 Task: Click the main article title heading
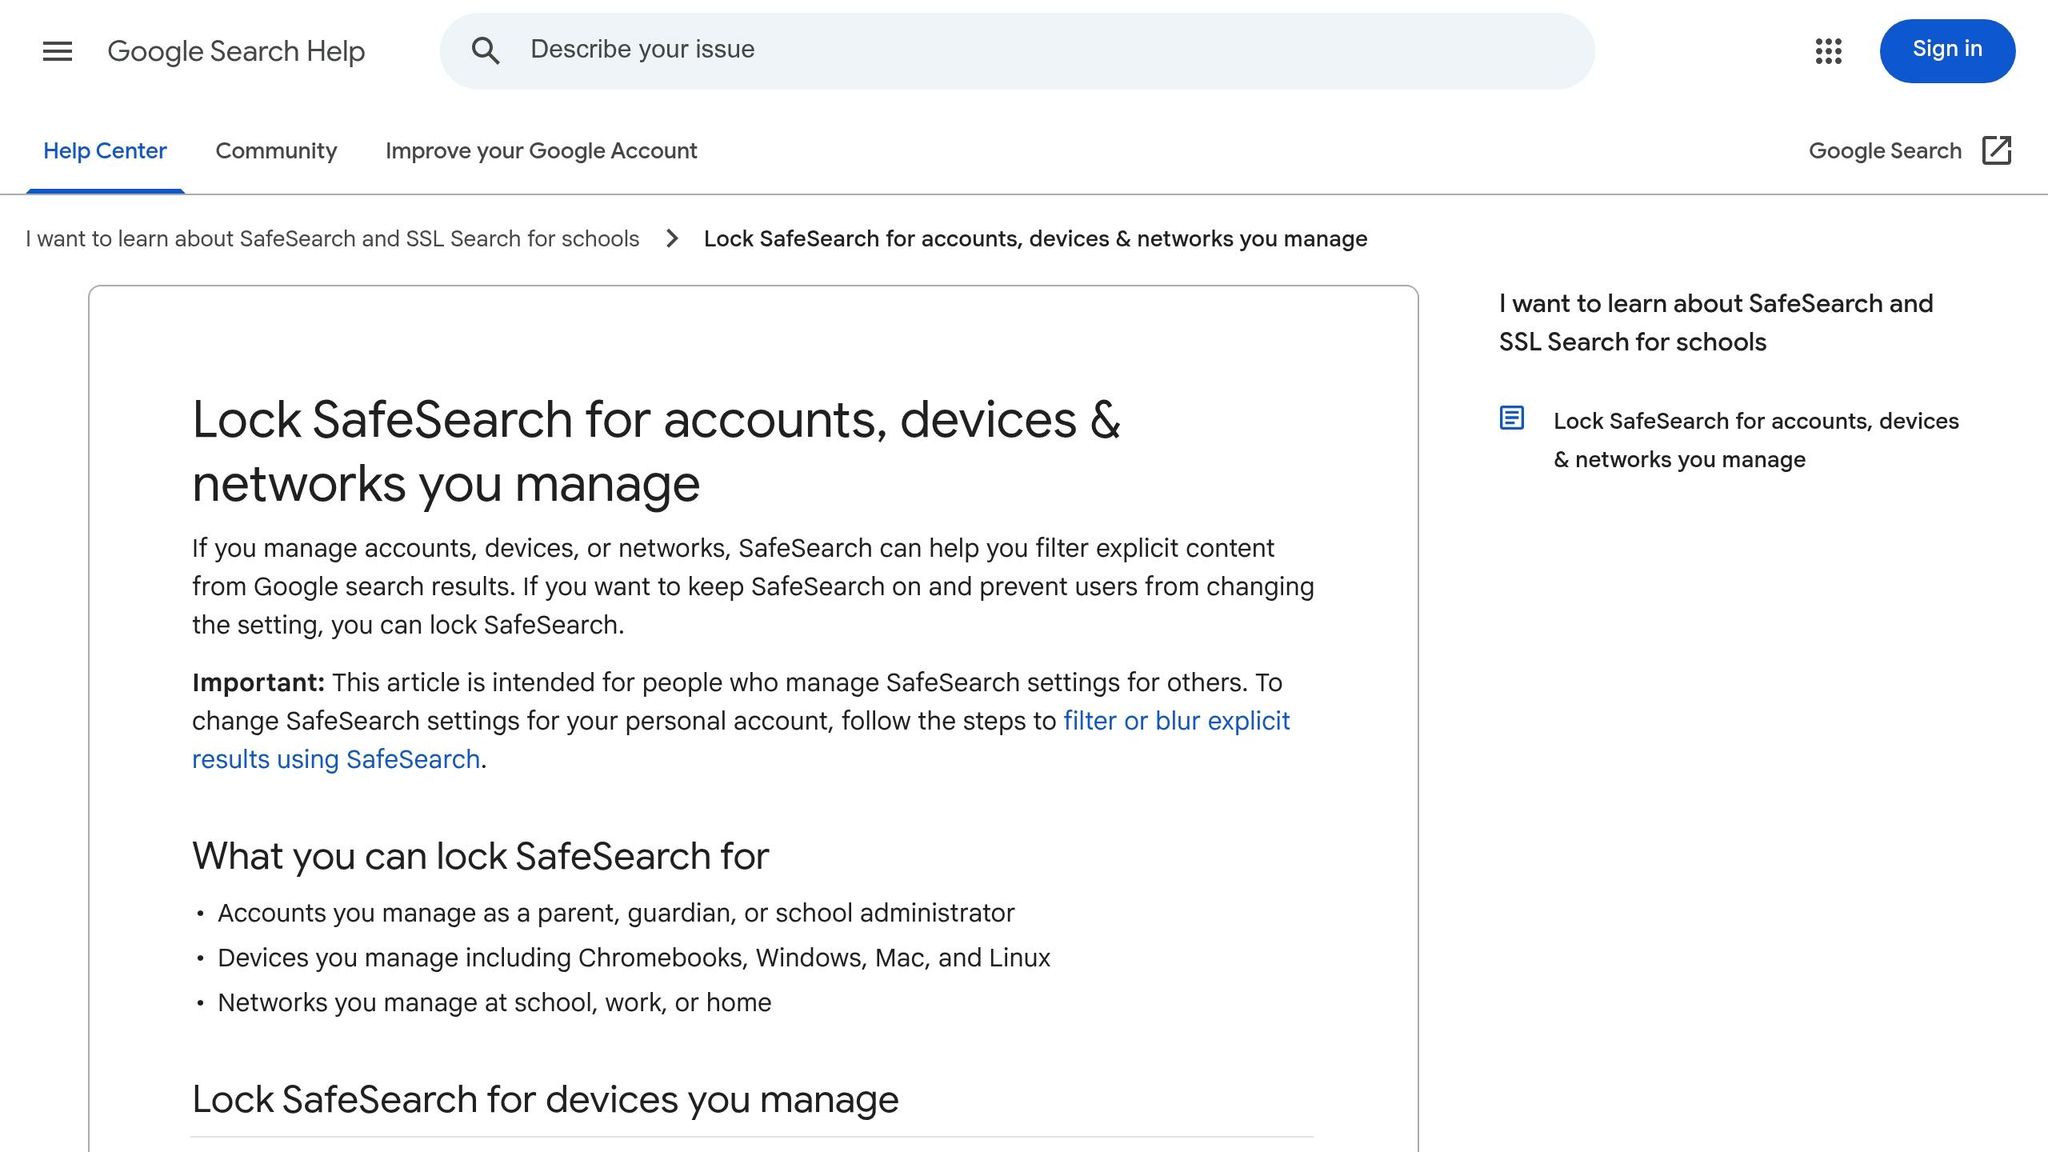pos(656,451)
